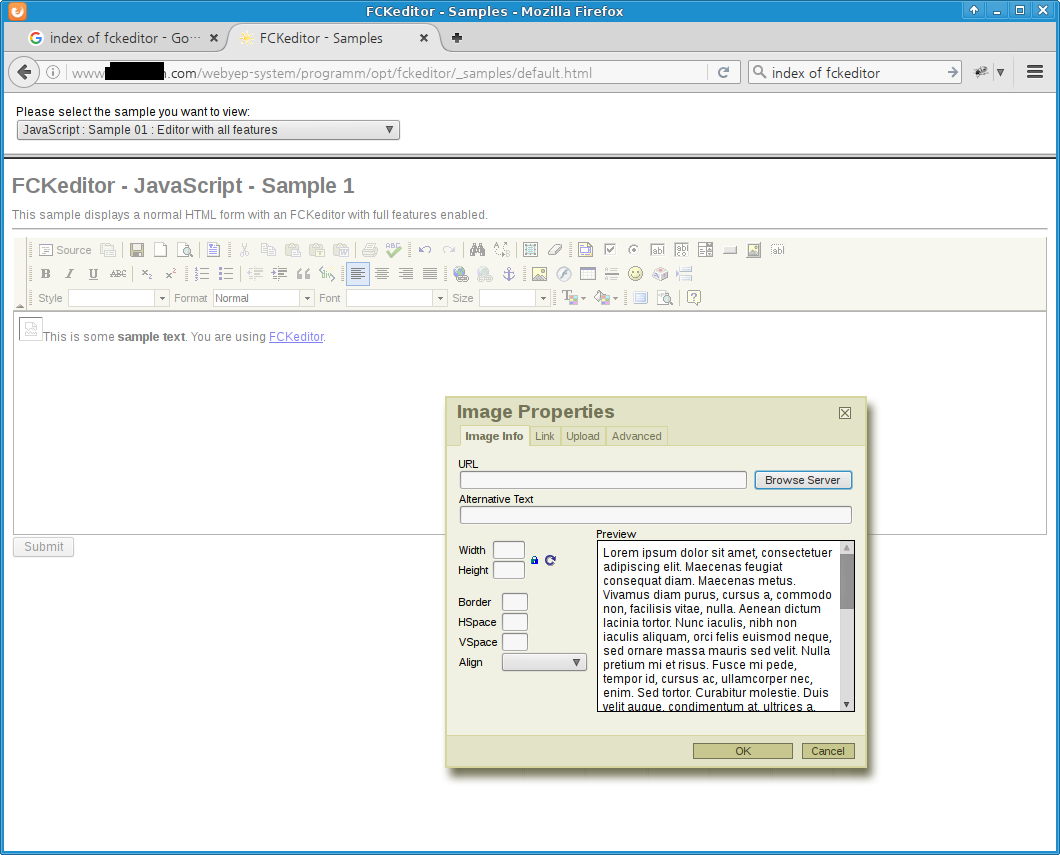This screenshot has height=855, width=1060.
Task: Click the Replace icon
Action: click(x=502, y=250)
